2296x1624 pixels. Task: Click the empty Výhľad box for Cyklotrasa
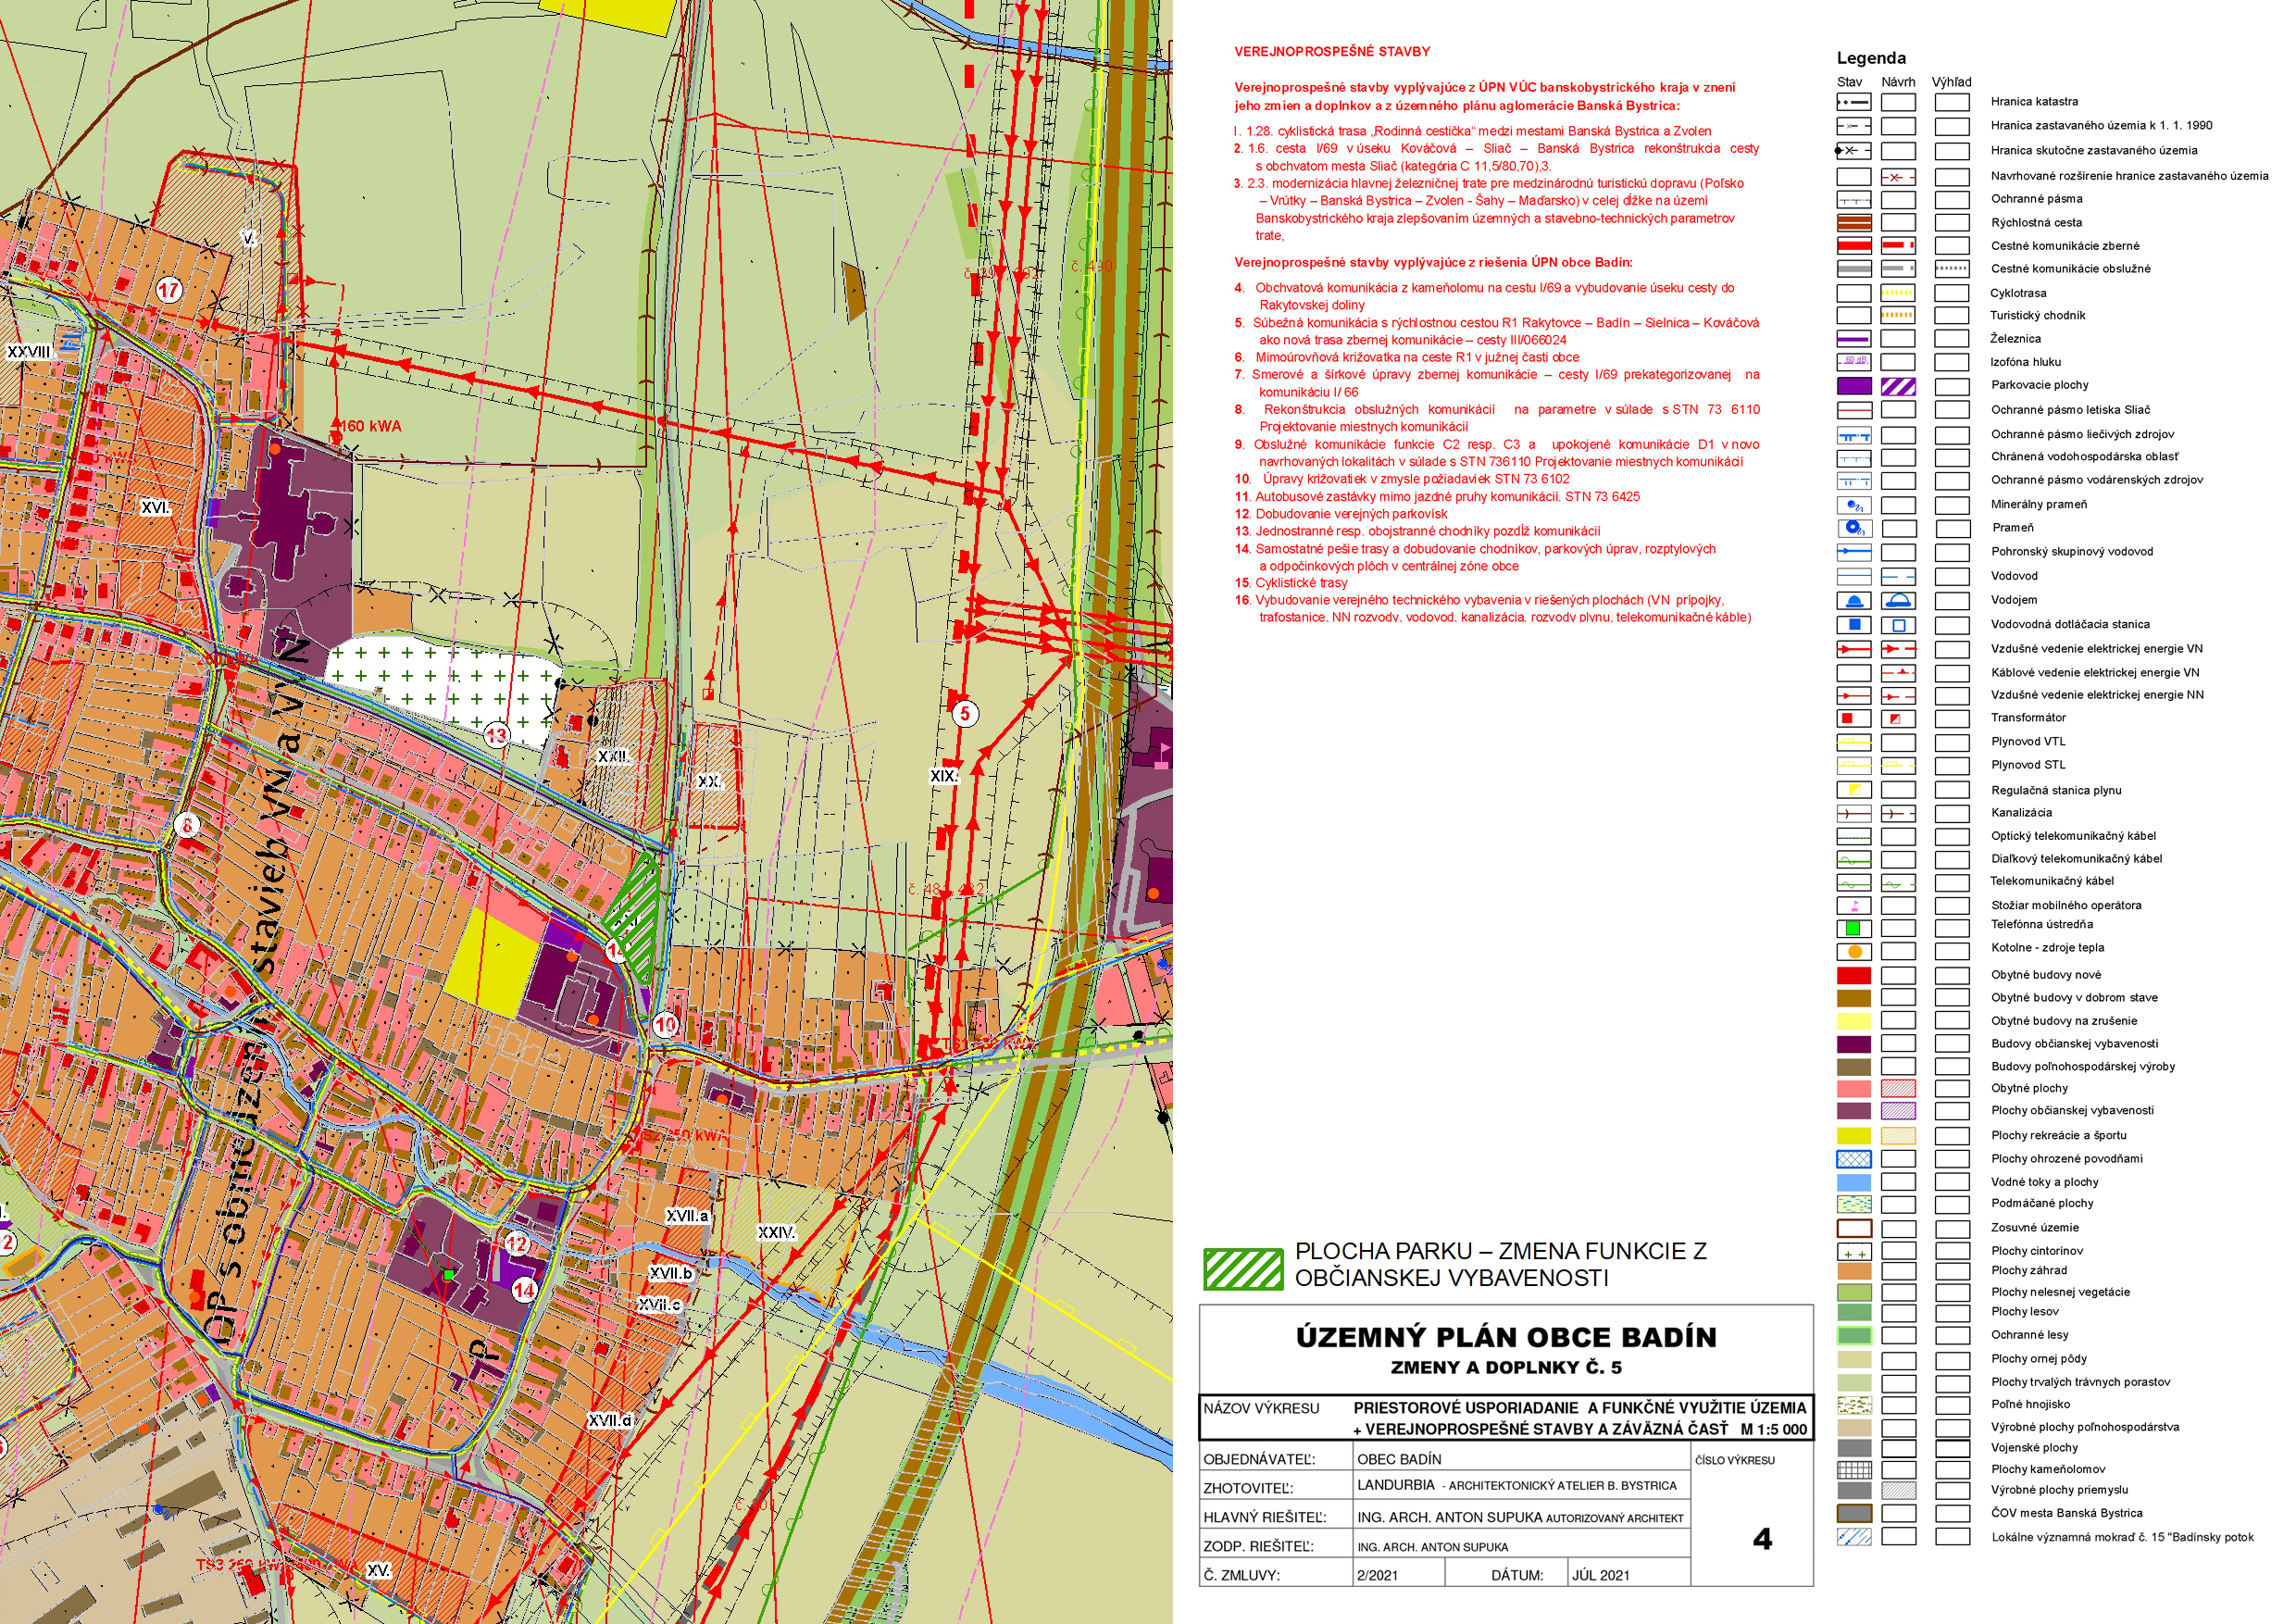point(1951,293)
